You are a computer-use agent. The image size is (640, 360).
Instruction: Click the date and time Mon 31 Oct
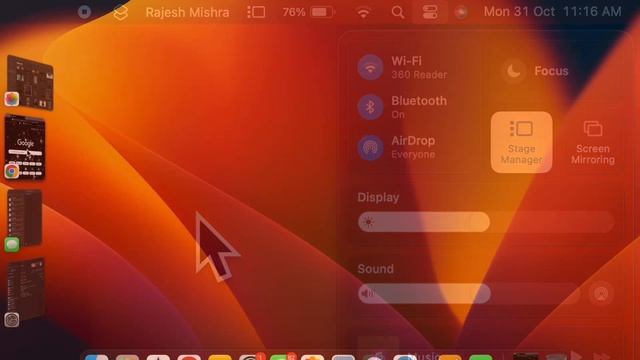click(553, 12)
